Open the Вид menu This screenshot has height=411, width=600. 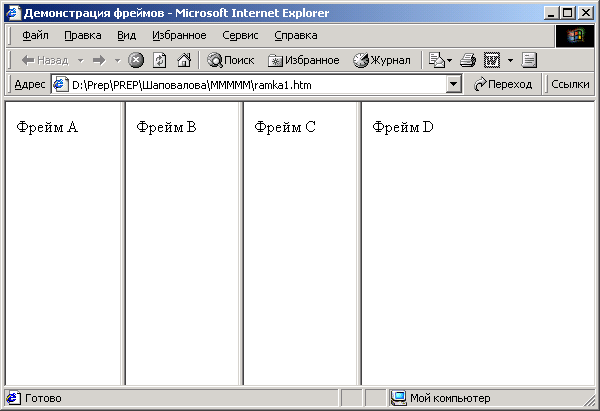click(x=127, y=35)
